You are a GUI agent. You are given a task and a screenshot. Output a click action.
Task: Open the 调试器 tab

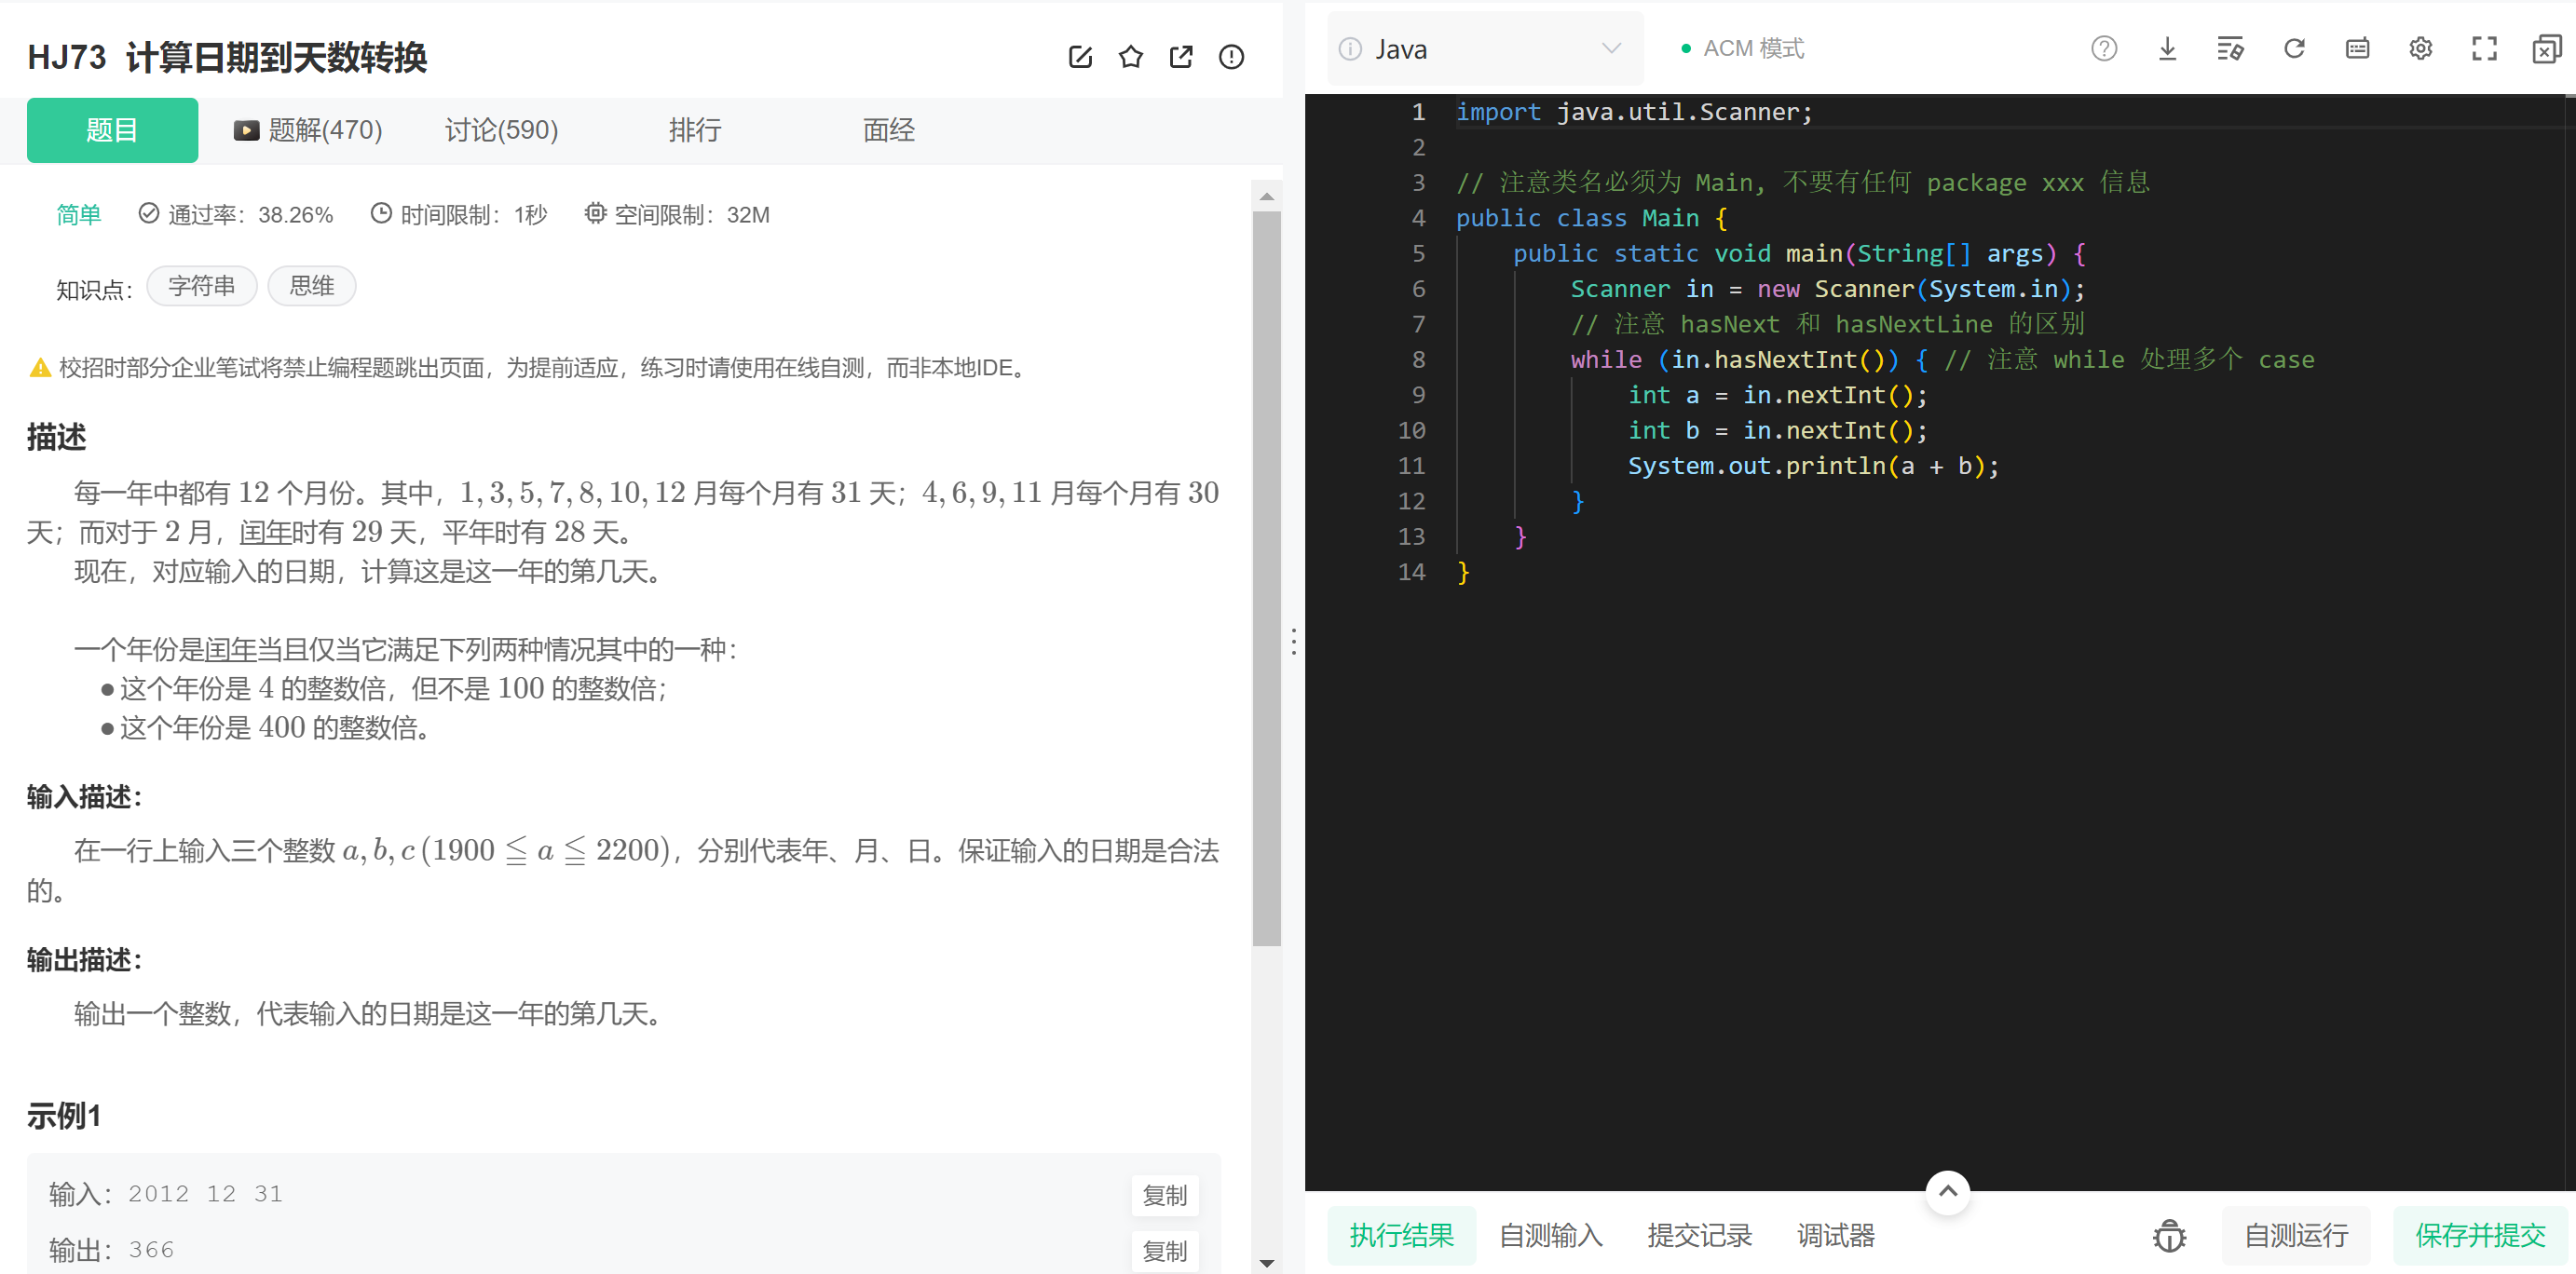coord(1835,1236)
